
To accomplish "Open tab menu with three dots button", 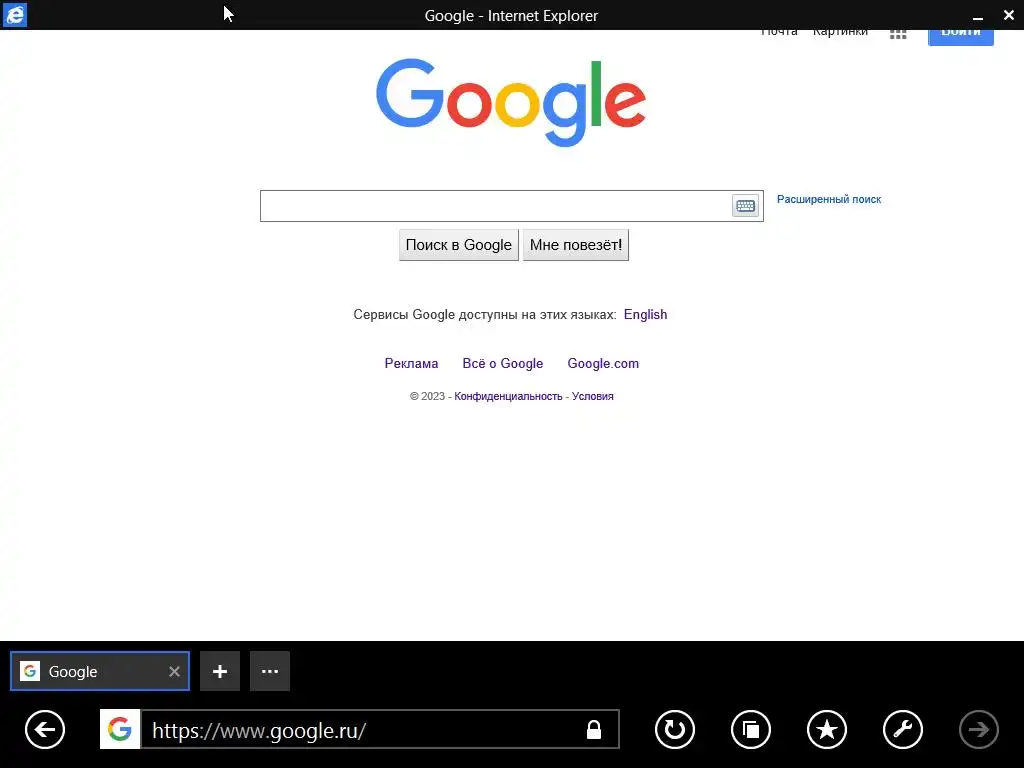I will (x=270, y=671).
